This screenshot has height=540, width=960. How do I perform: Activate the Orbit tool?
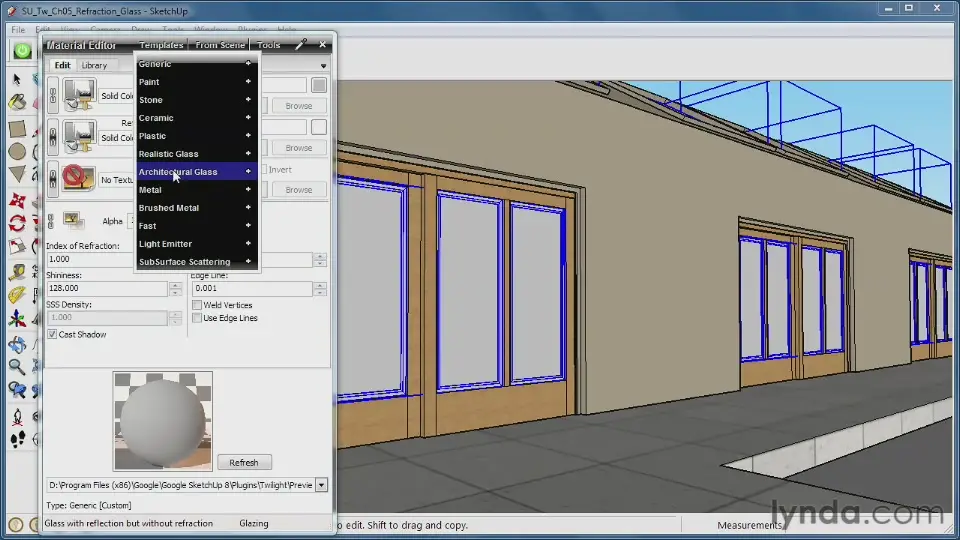(17, 344)
